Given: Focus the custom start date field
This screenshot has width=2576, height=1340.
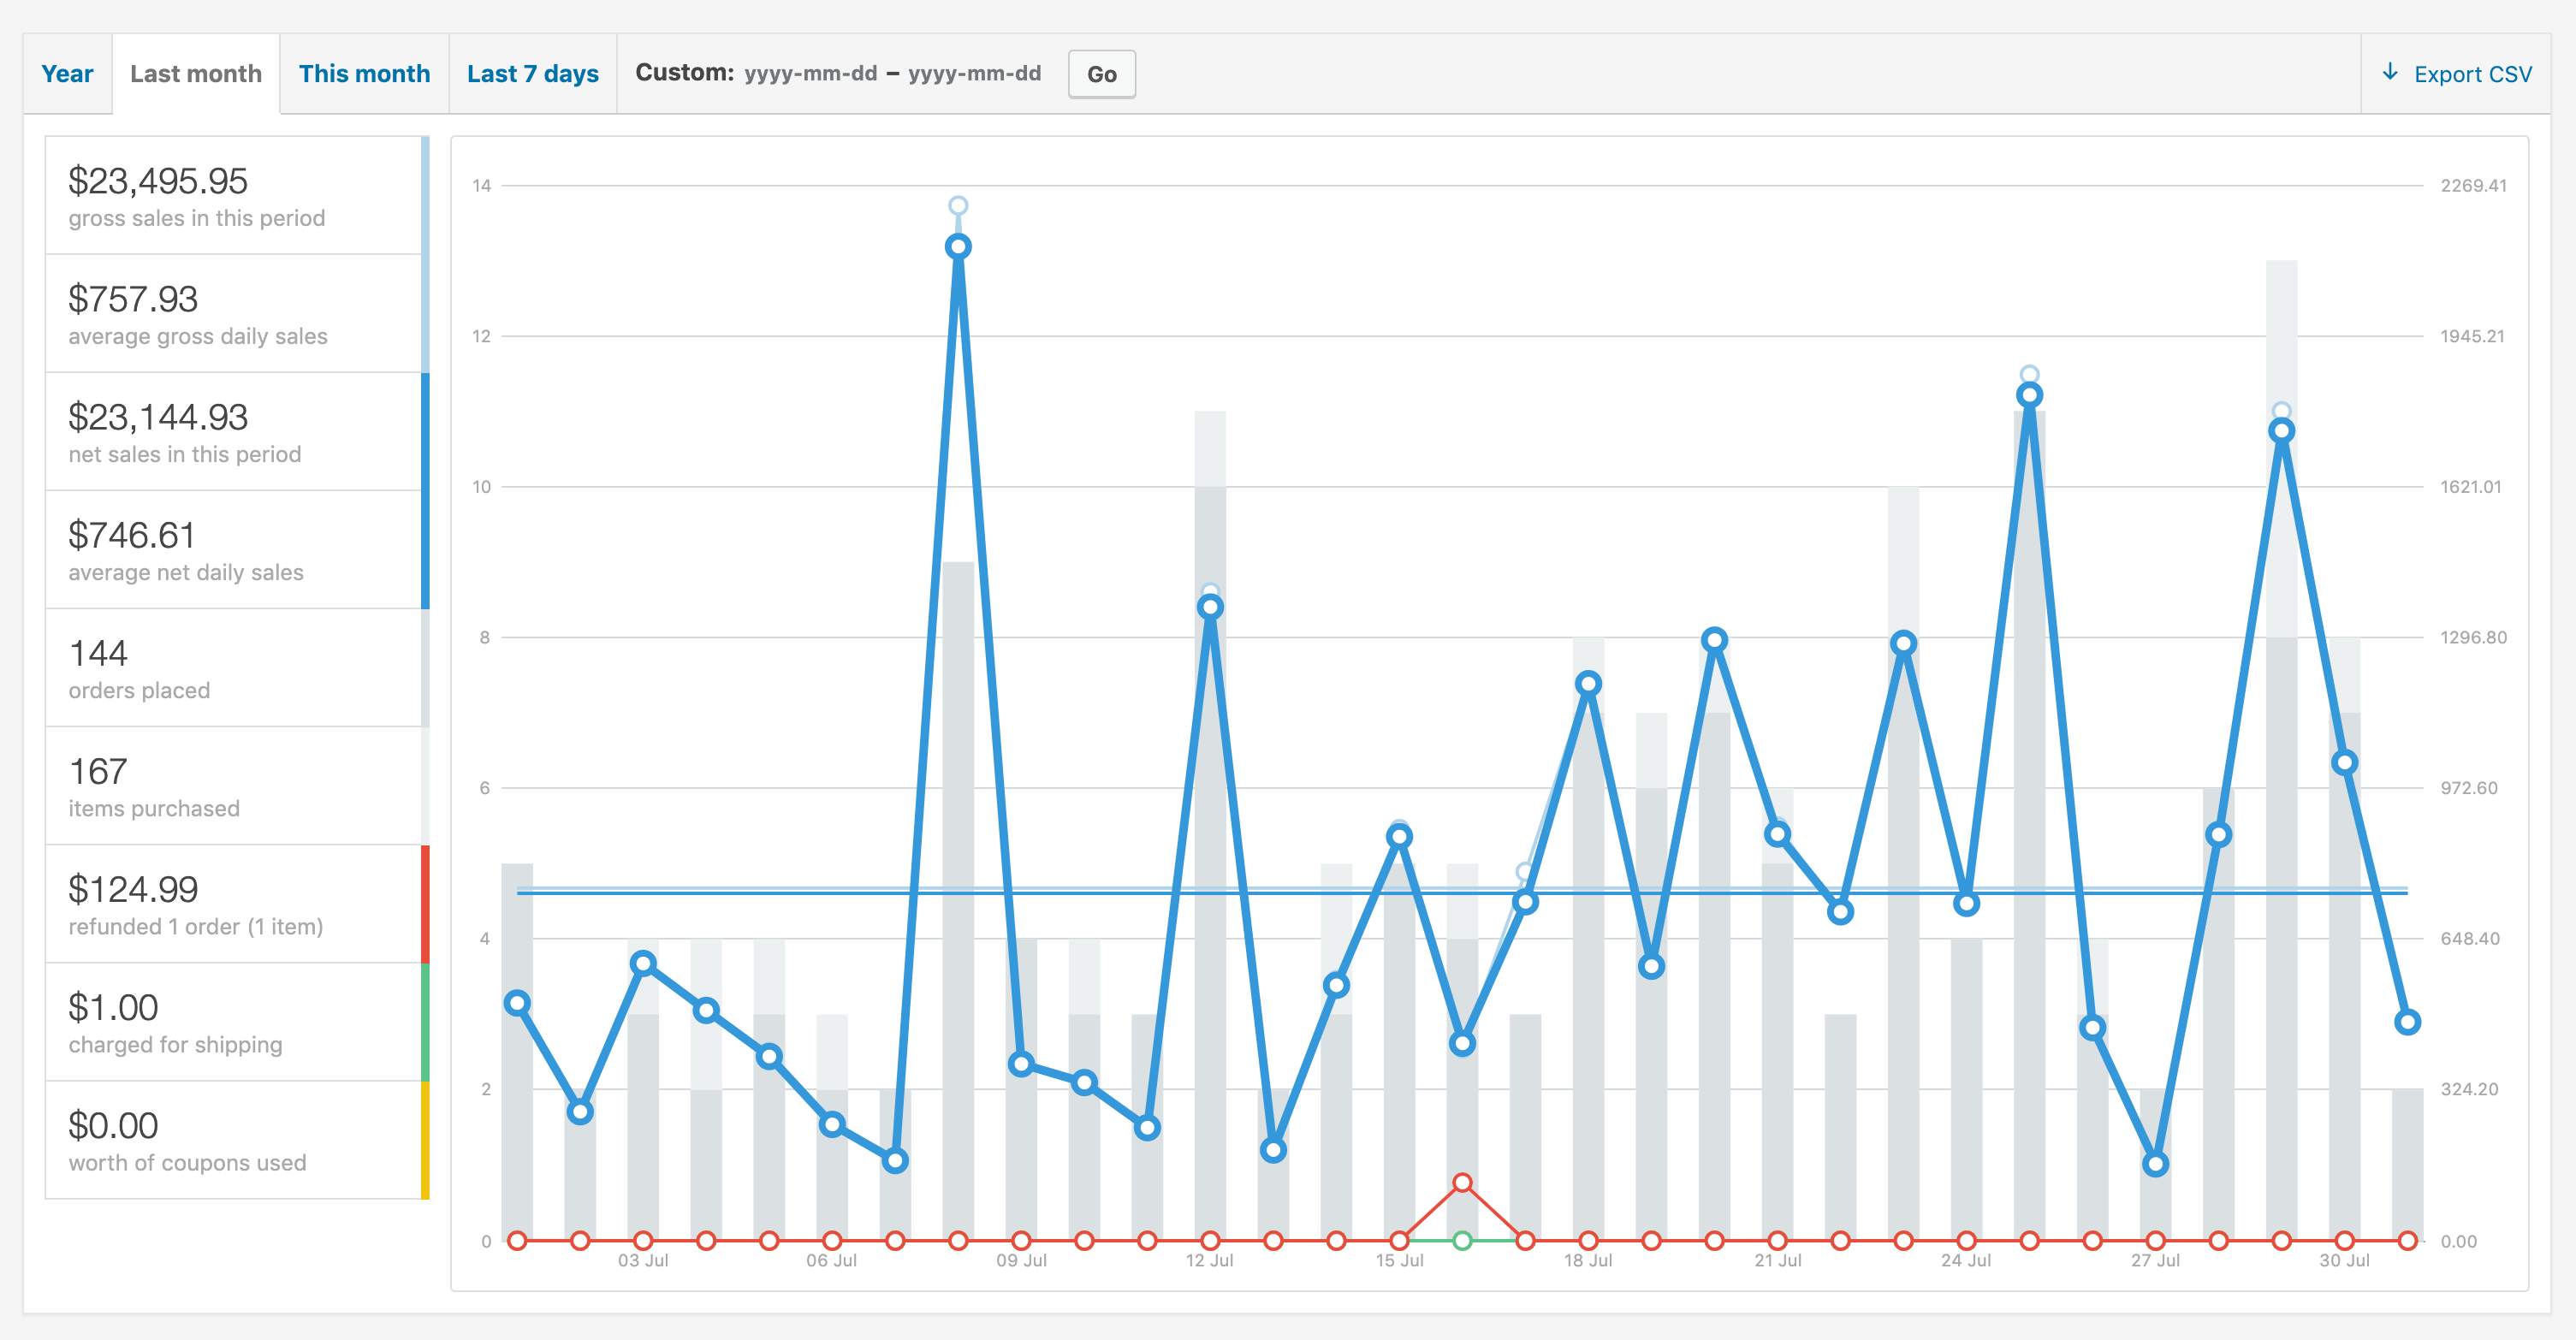Looking at the screenshot, I should (810, 74).
